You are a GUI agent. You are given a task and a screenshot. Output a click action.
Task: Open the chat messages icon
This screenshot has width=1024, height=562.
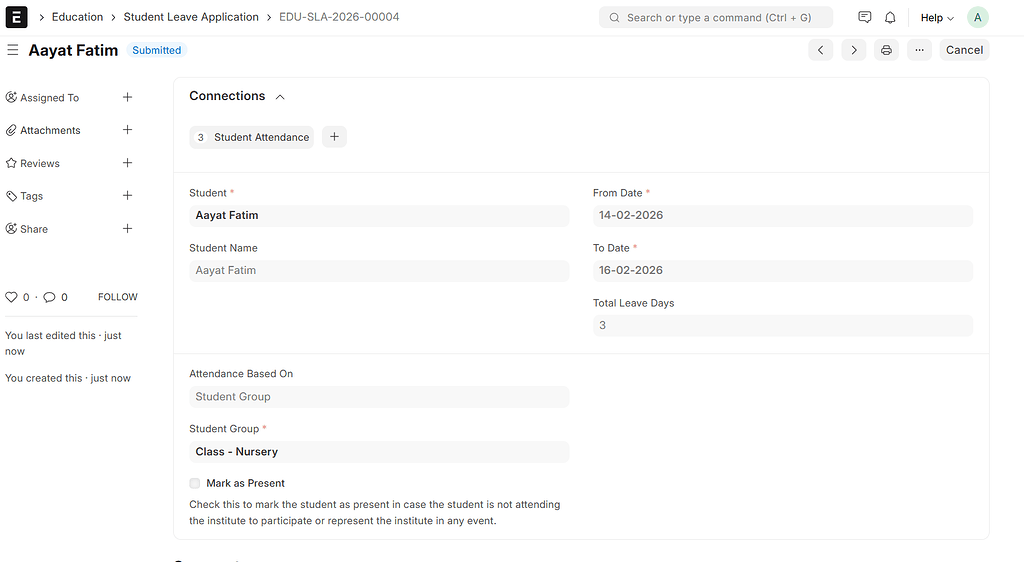click(865, 18)
